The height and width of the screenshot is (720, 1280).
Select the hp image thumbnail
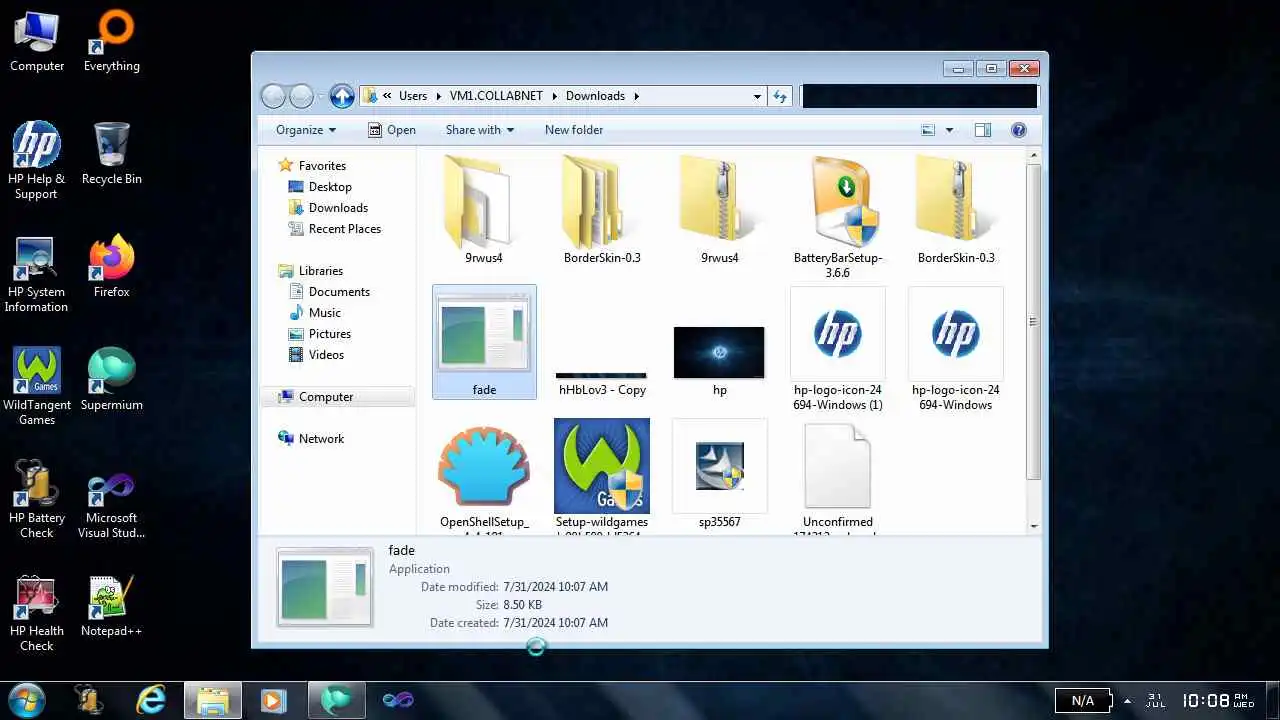(x=720, y=361)
